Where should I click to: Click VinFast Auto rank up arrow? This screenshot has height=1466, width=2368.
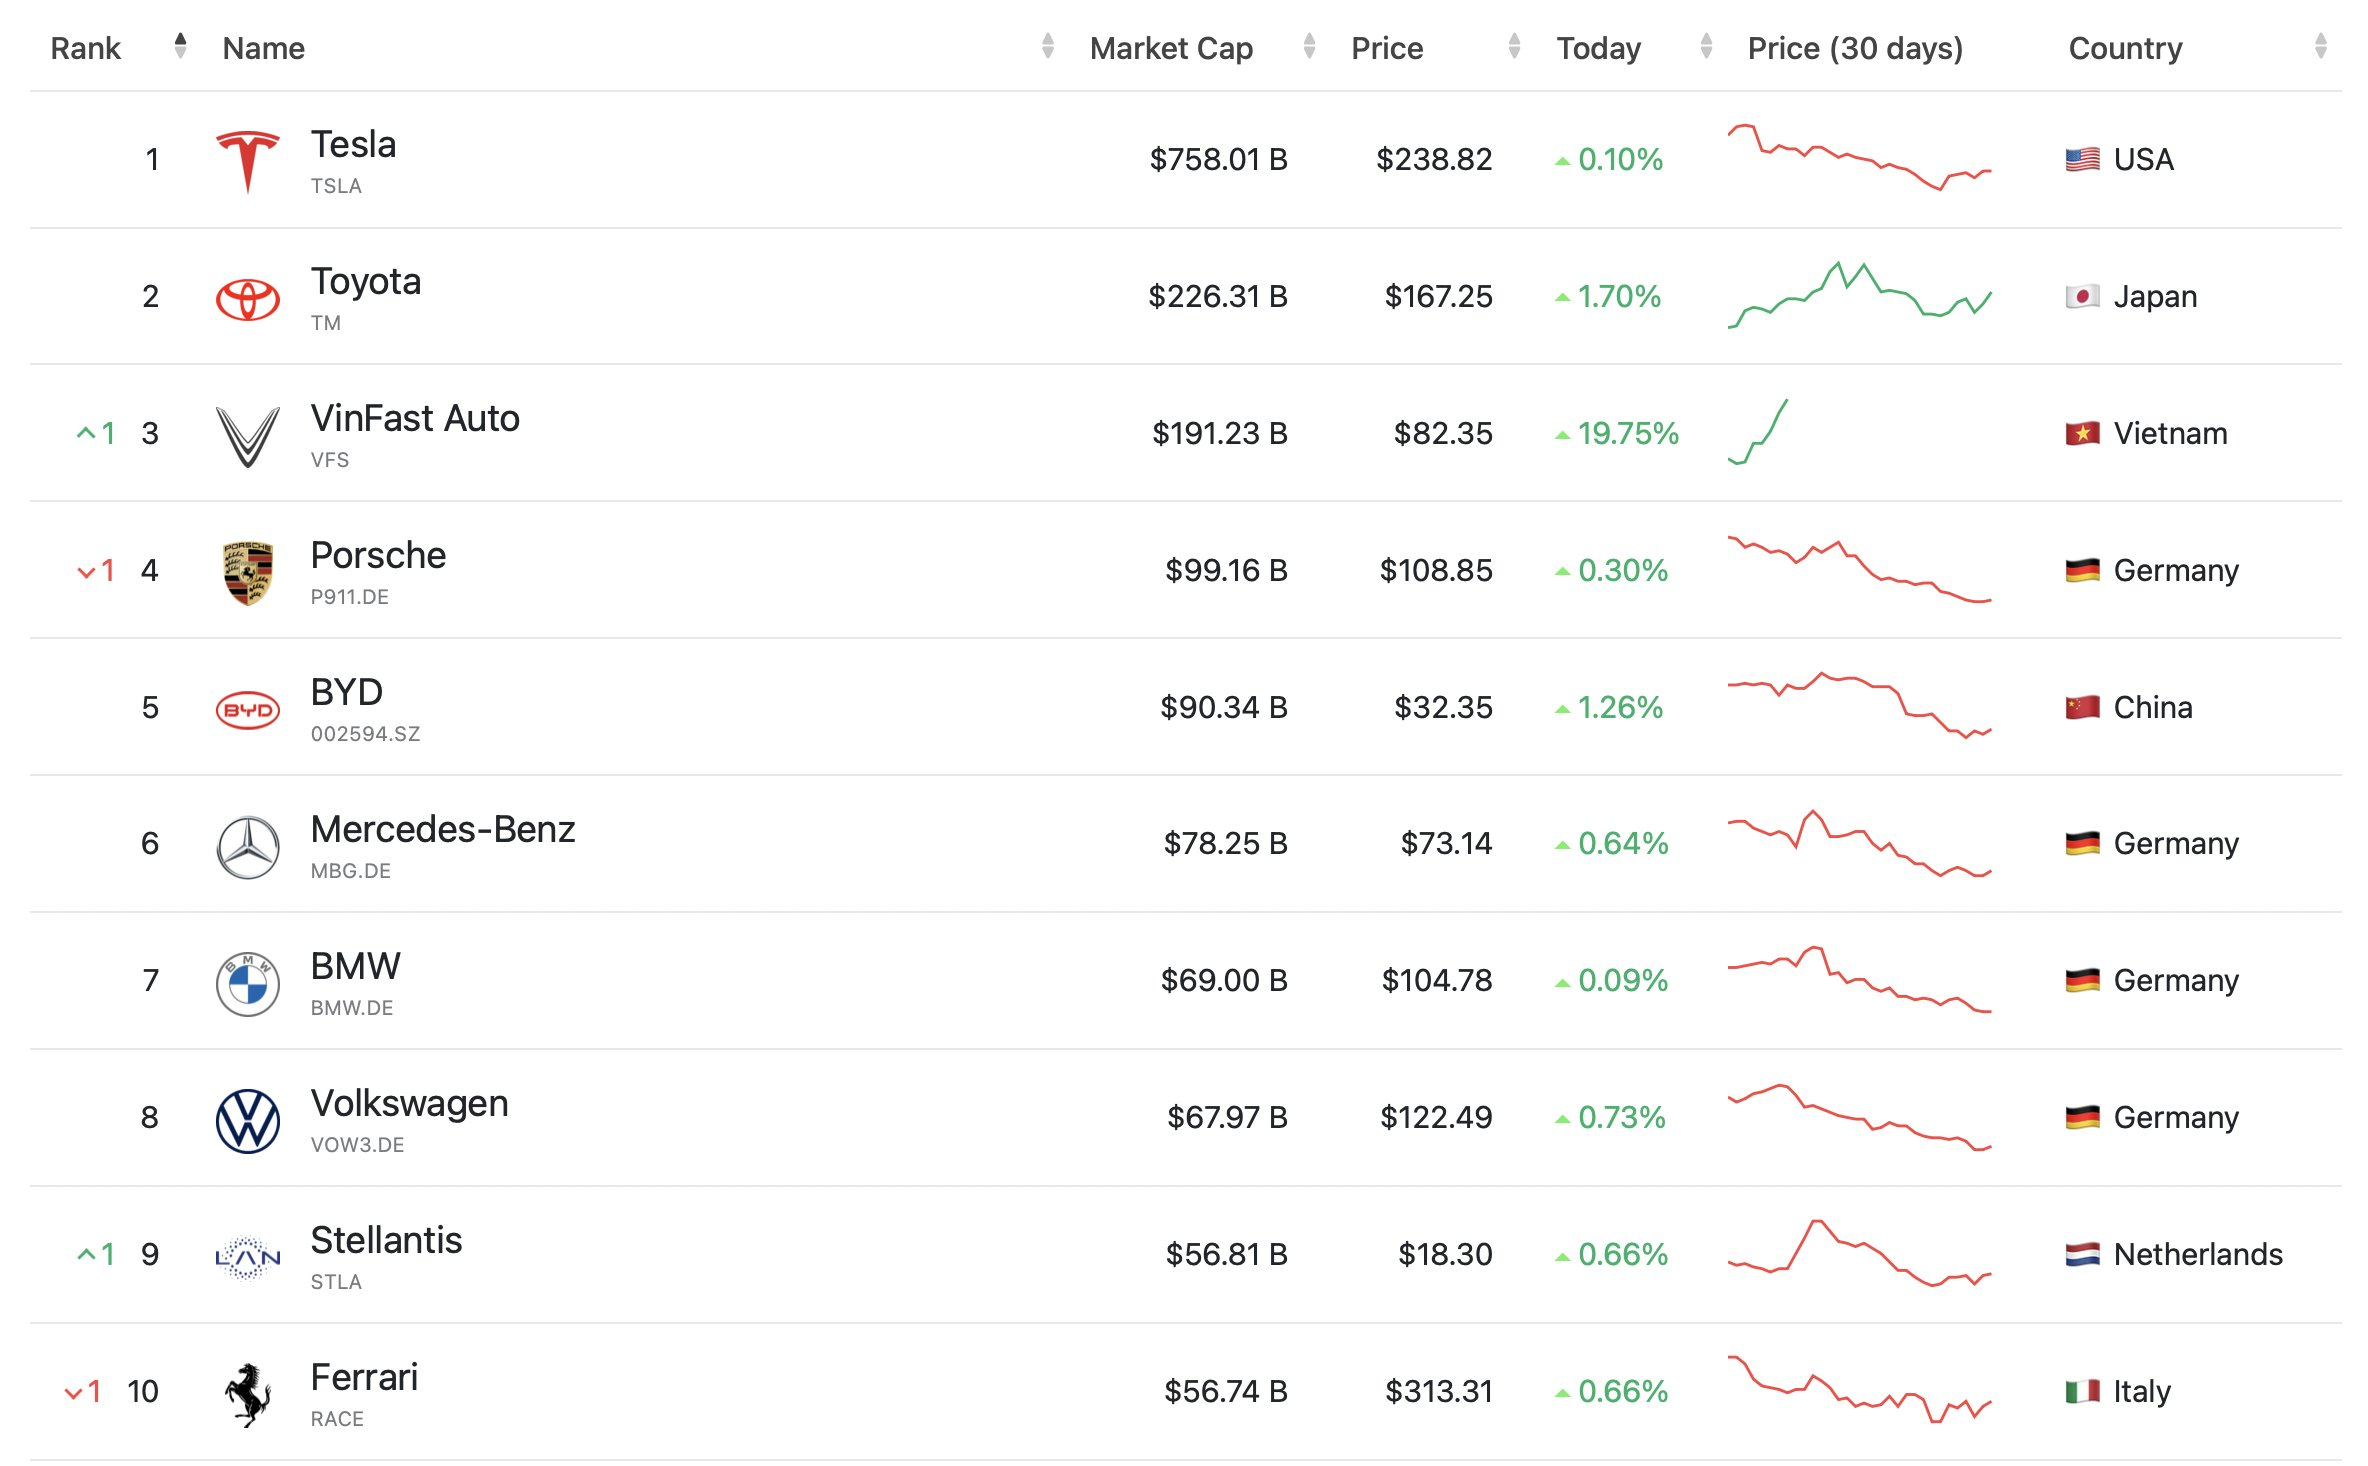[x=86, y=433]
